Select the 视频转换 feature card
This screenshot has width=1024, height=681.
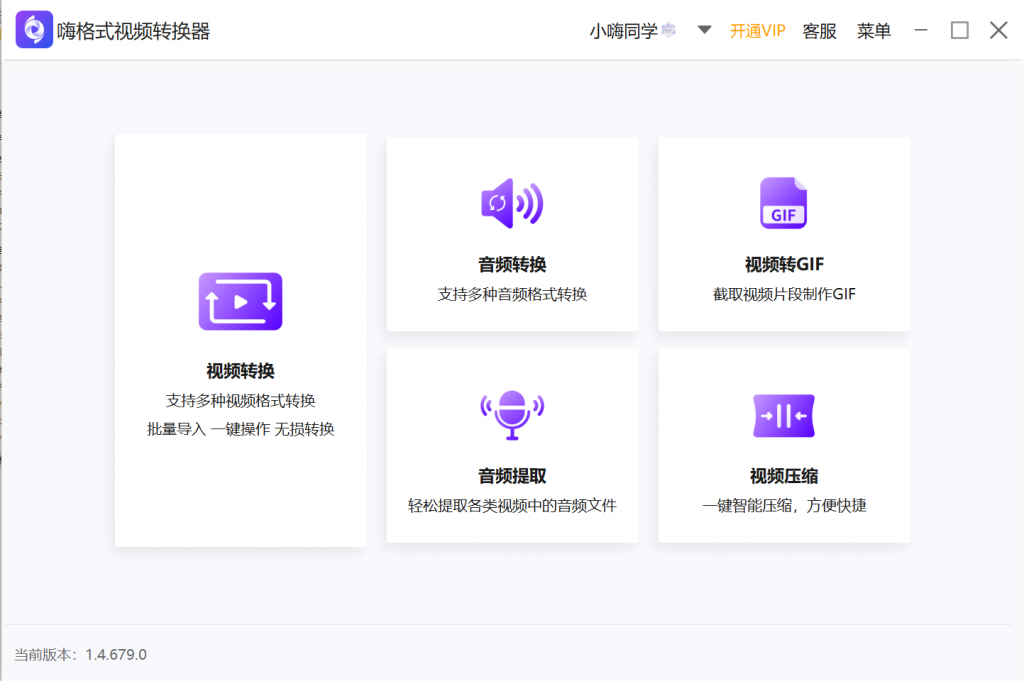240,340
